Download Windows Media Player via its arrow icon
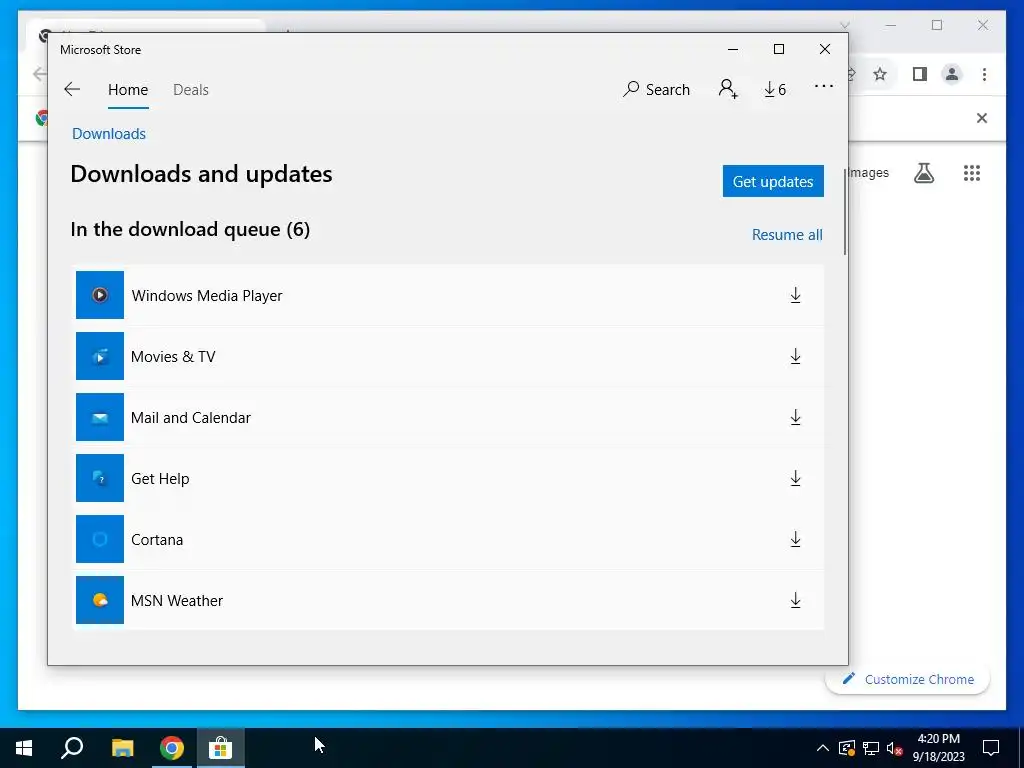This screenshot has width=1024, height=768. coord(795,295)
